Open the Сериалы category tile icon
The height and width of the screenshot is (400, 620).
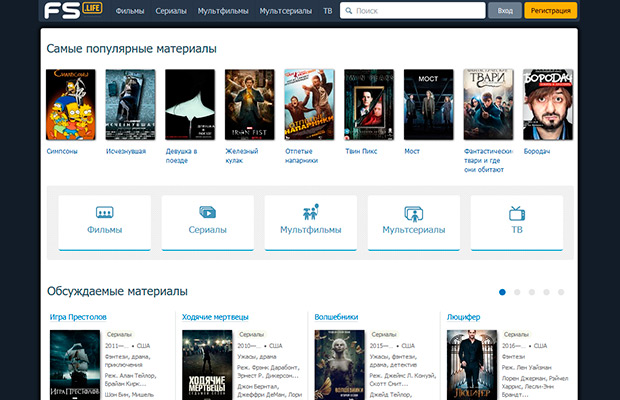click(x=207, y=213)
